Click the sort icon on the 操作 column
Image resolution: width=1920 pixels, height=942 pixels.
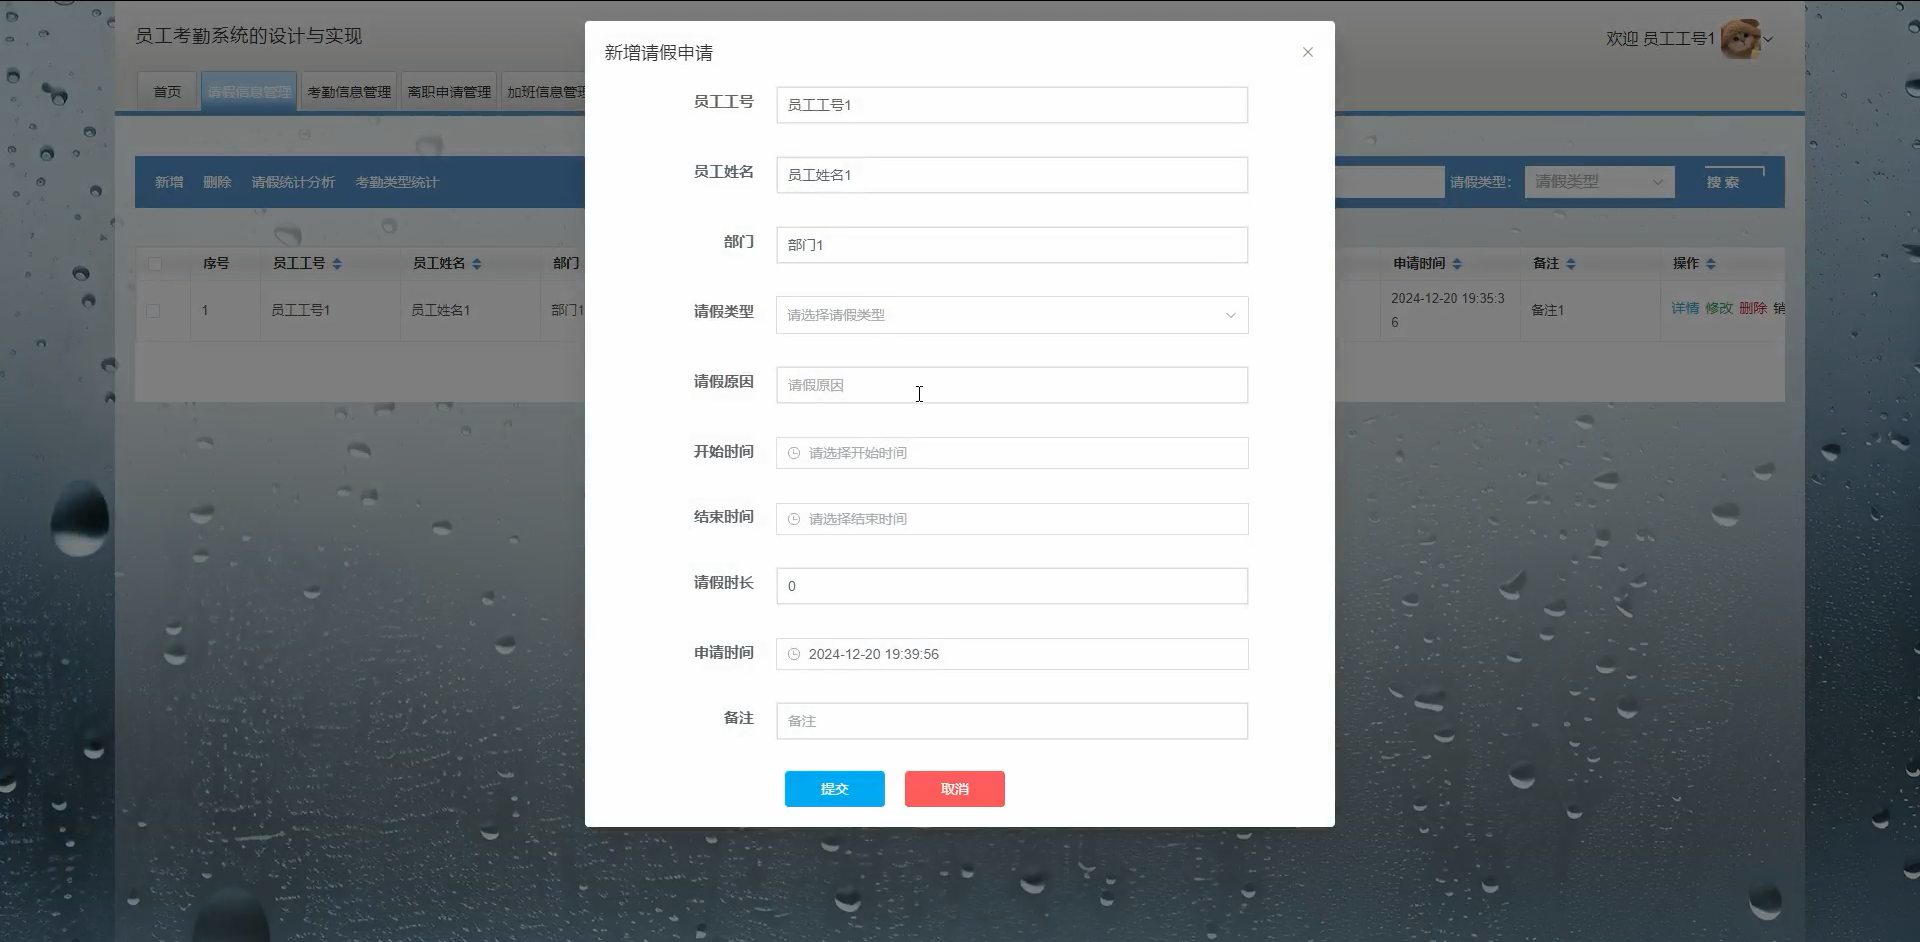(x=1712, y=263)
